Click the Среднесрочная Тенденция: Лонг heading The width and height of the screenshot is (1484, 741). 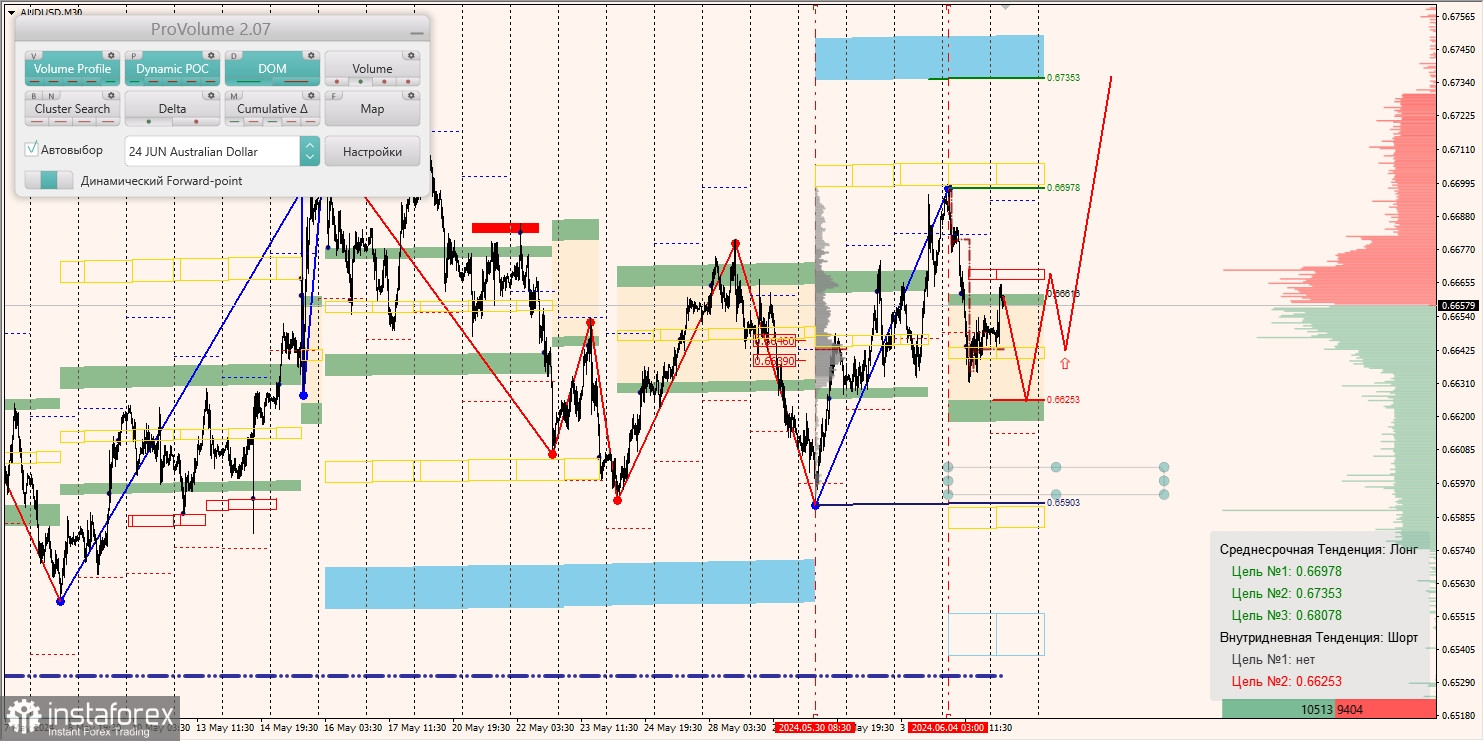pos(1318,549)
